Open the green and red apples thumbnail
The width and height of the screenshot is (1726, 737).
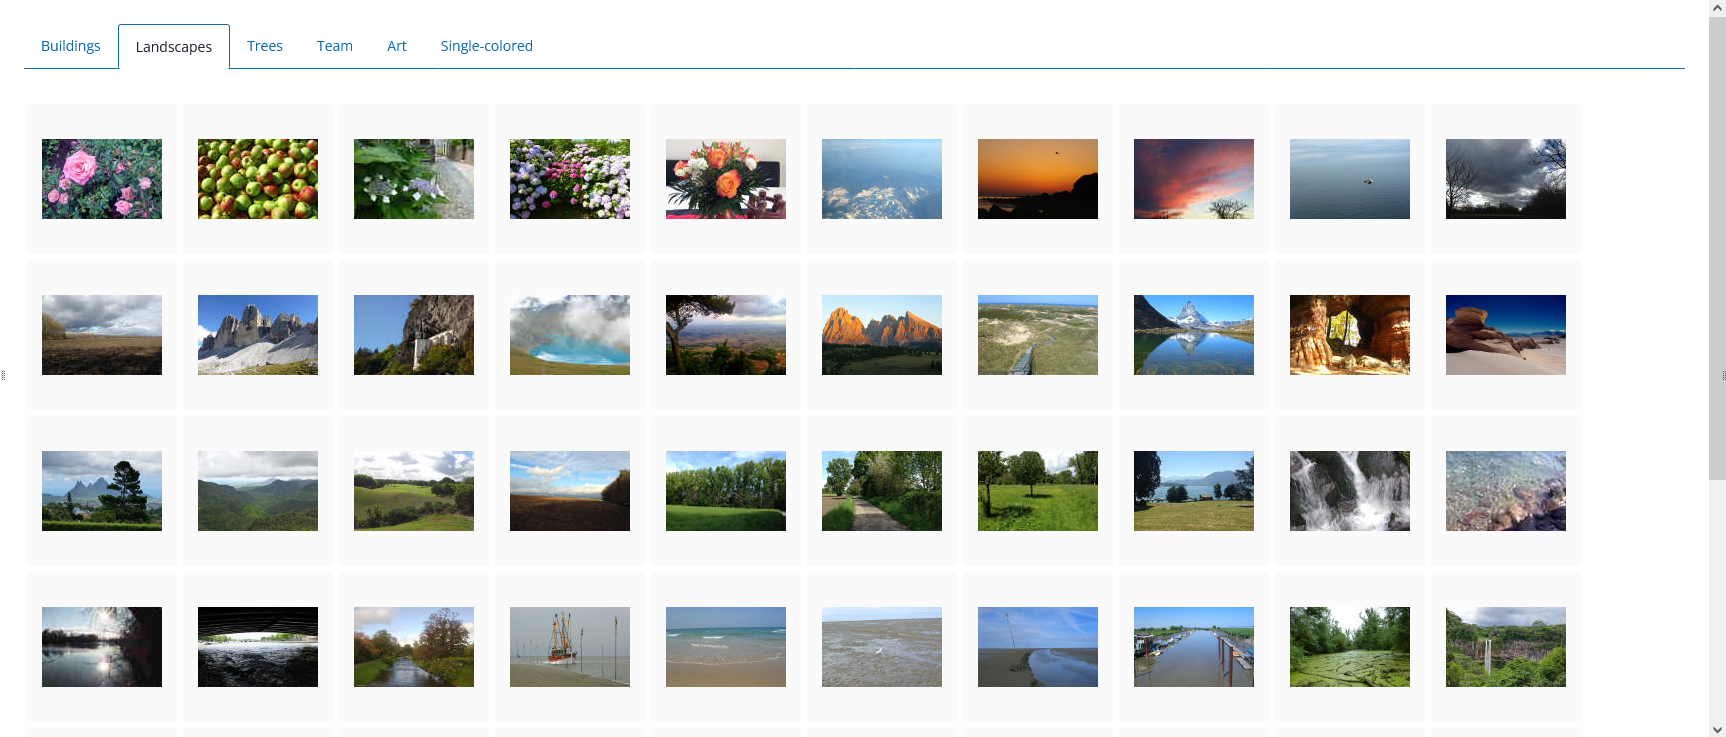click(258, 179)
